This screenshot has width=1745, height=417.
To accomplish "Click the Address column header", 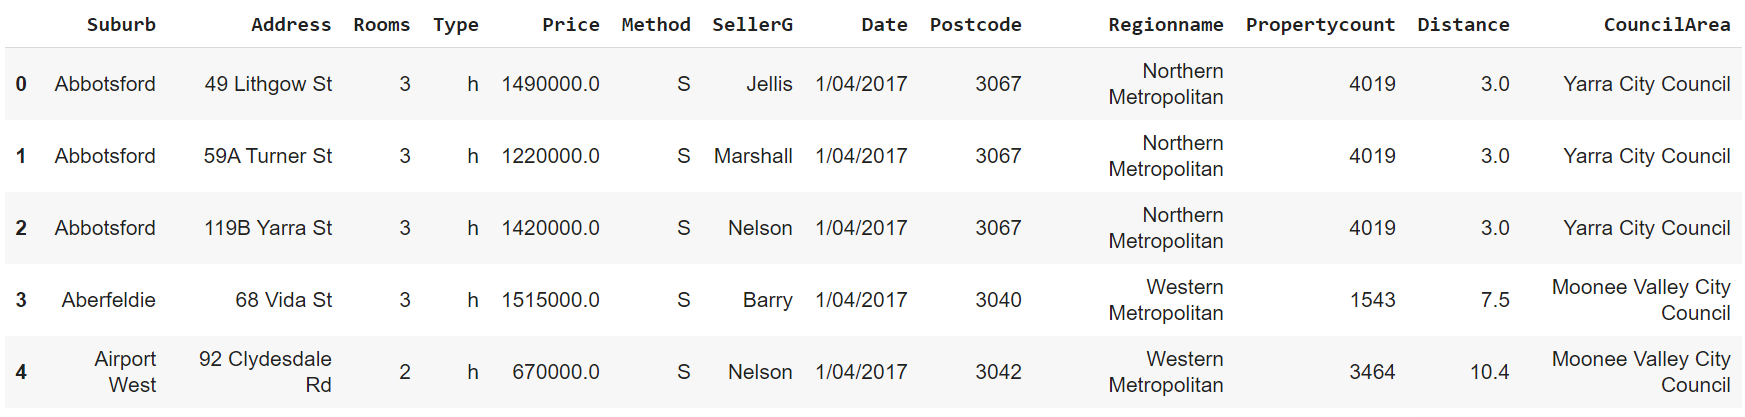I will tap(290, 25).
